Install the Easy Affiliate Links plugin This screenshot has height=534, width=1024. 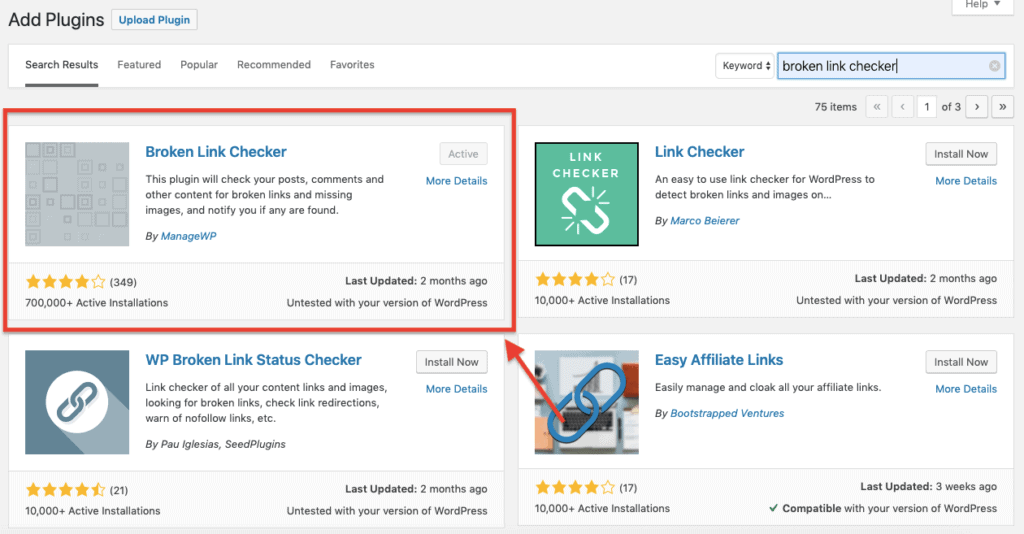click(961, 362)
